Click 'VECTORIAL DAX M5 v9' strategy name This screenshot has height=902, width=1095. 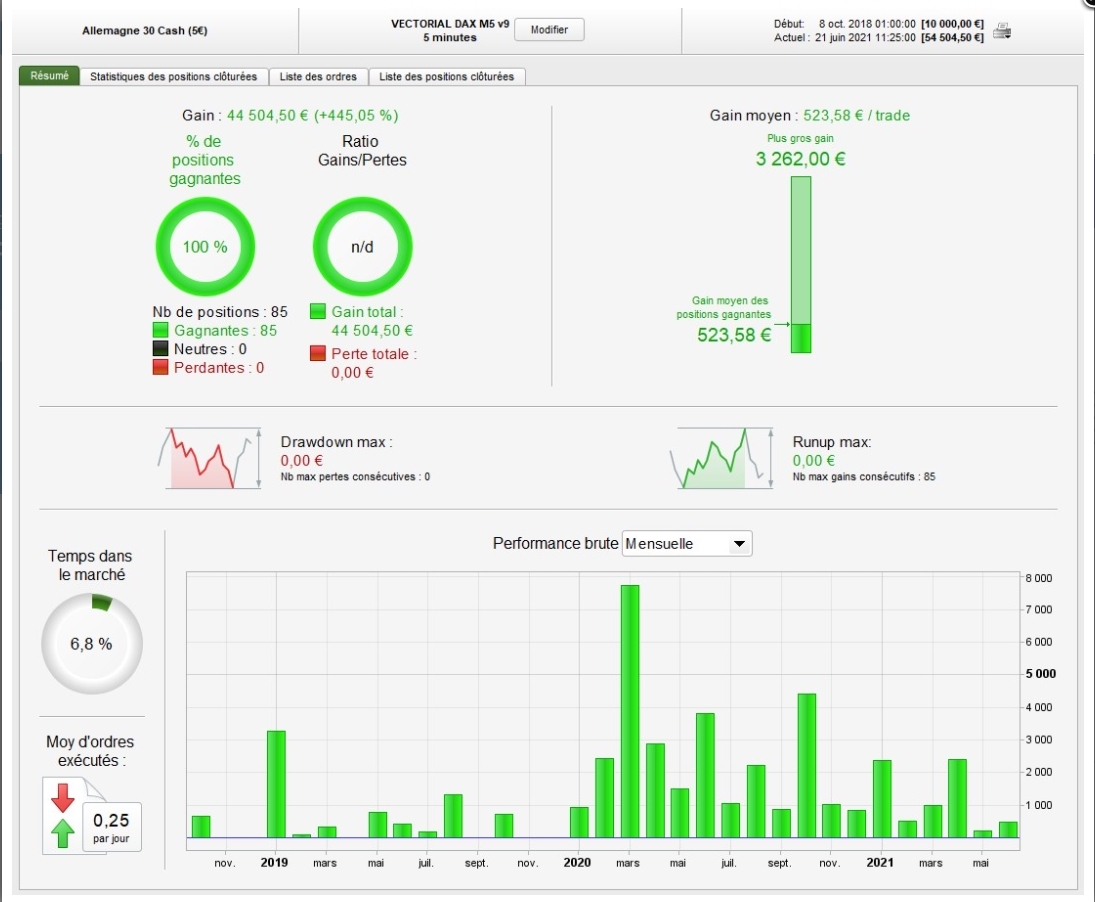point(450,24)
